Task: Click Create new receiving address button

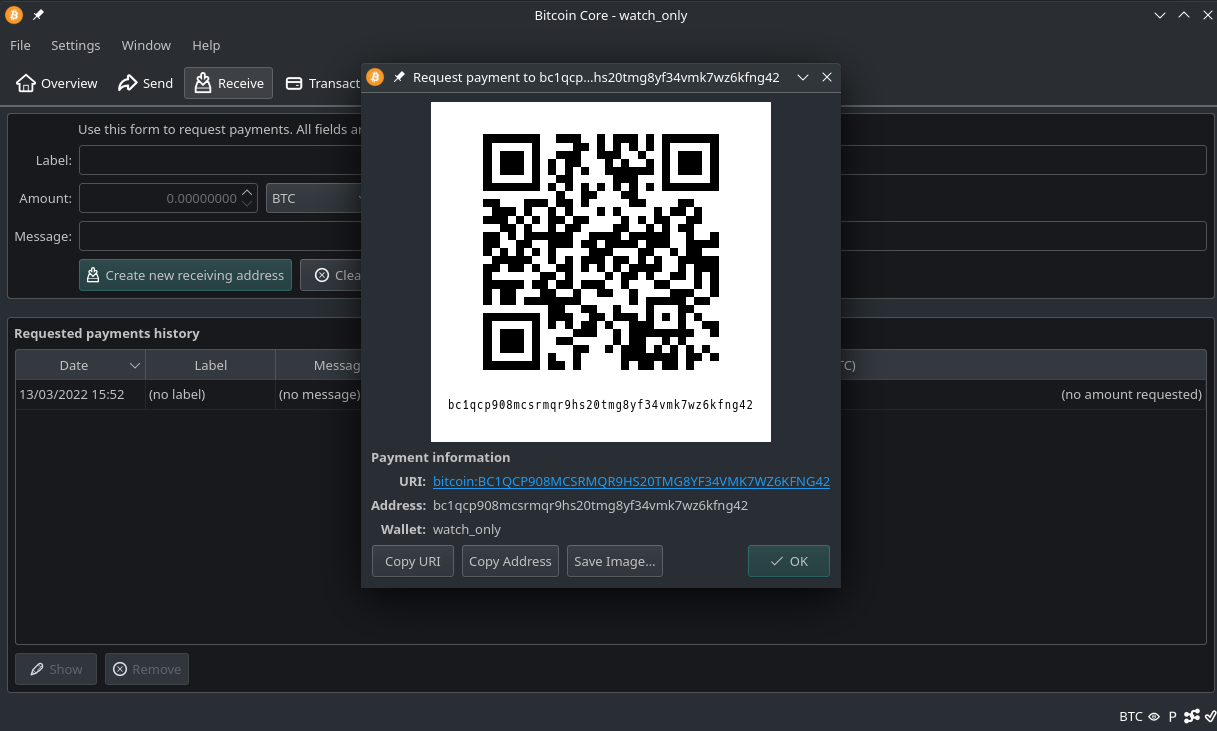Action: [185, 275]
